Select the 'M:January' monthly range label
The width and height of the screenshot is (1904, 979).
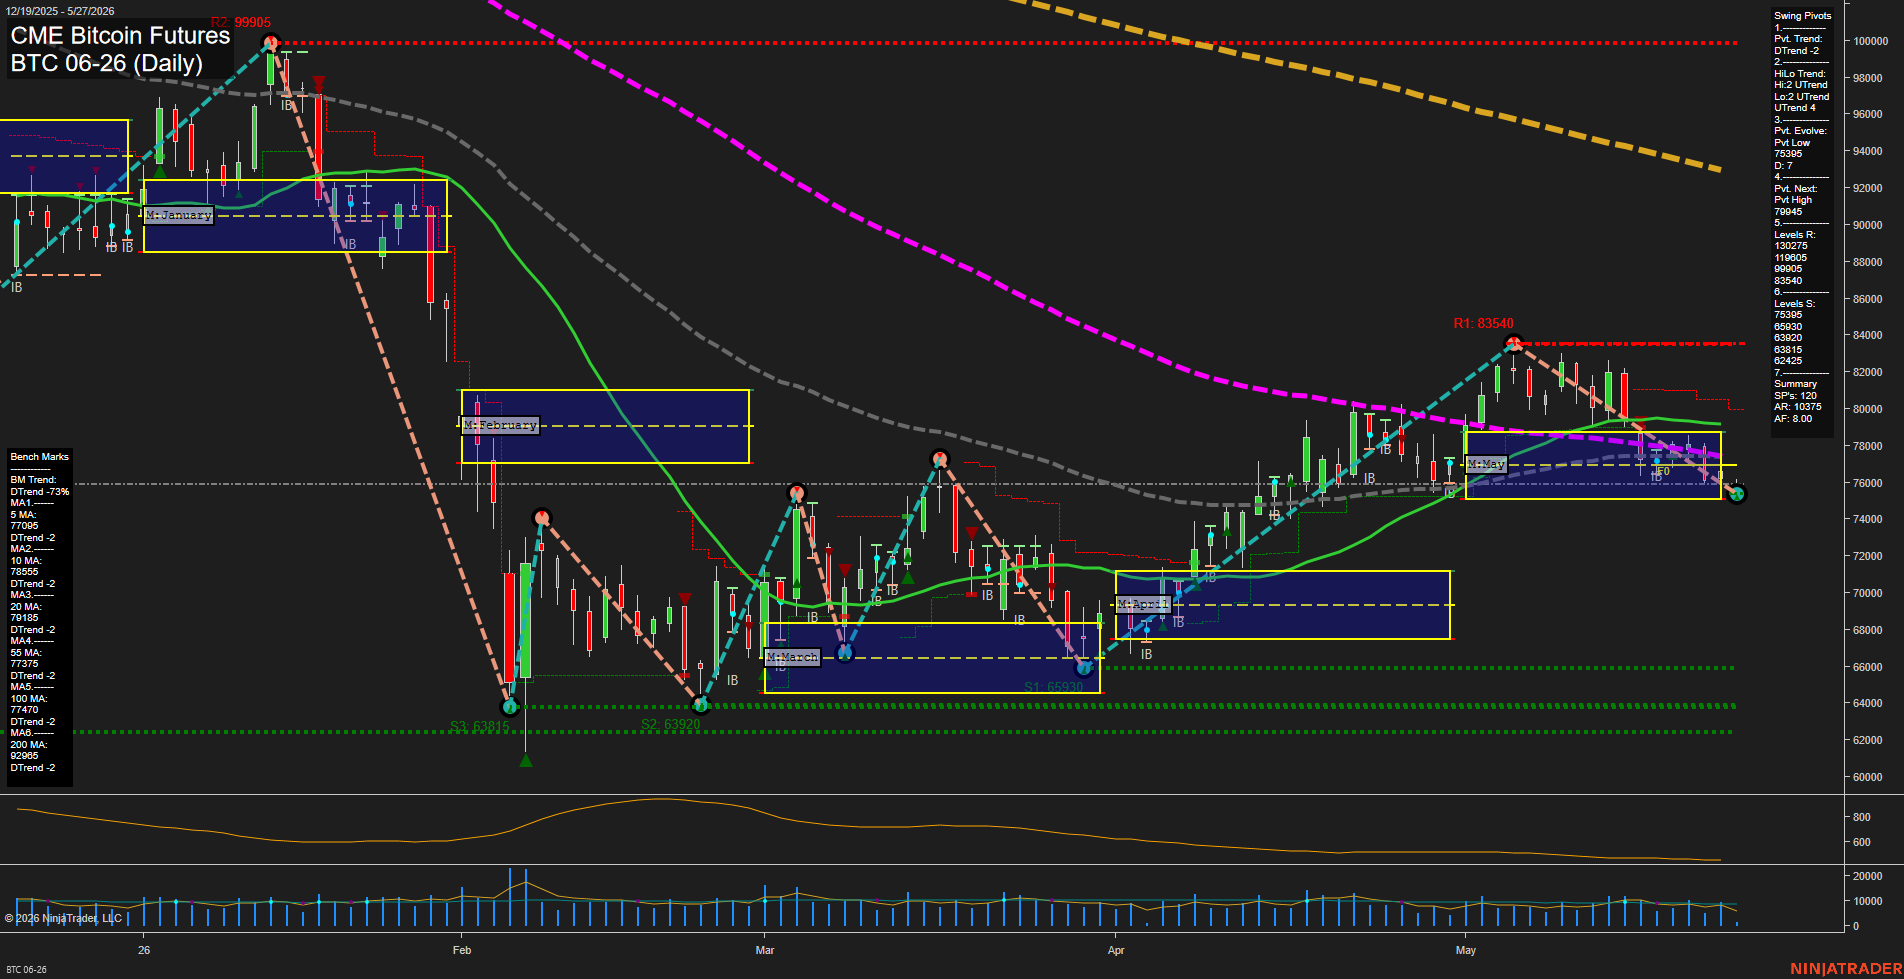click(x=179, y=215)
